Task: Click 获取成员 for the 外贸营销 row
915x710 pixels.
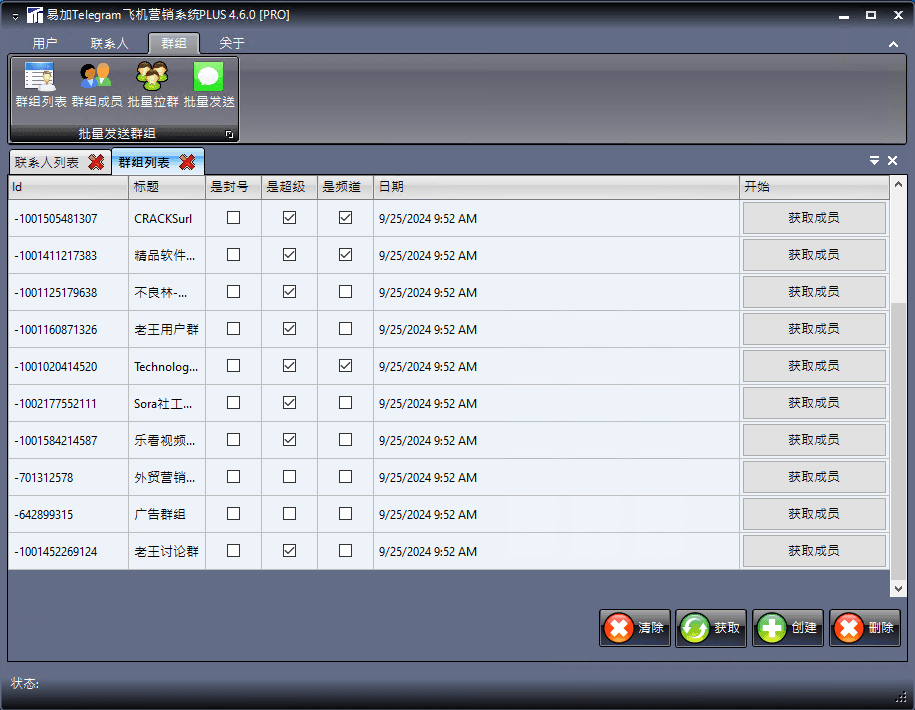Action: 814,477
